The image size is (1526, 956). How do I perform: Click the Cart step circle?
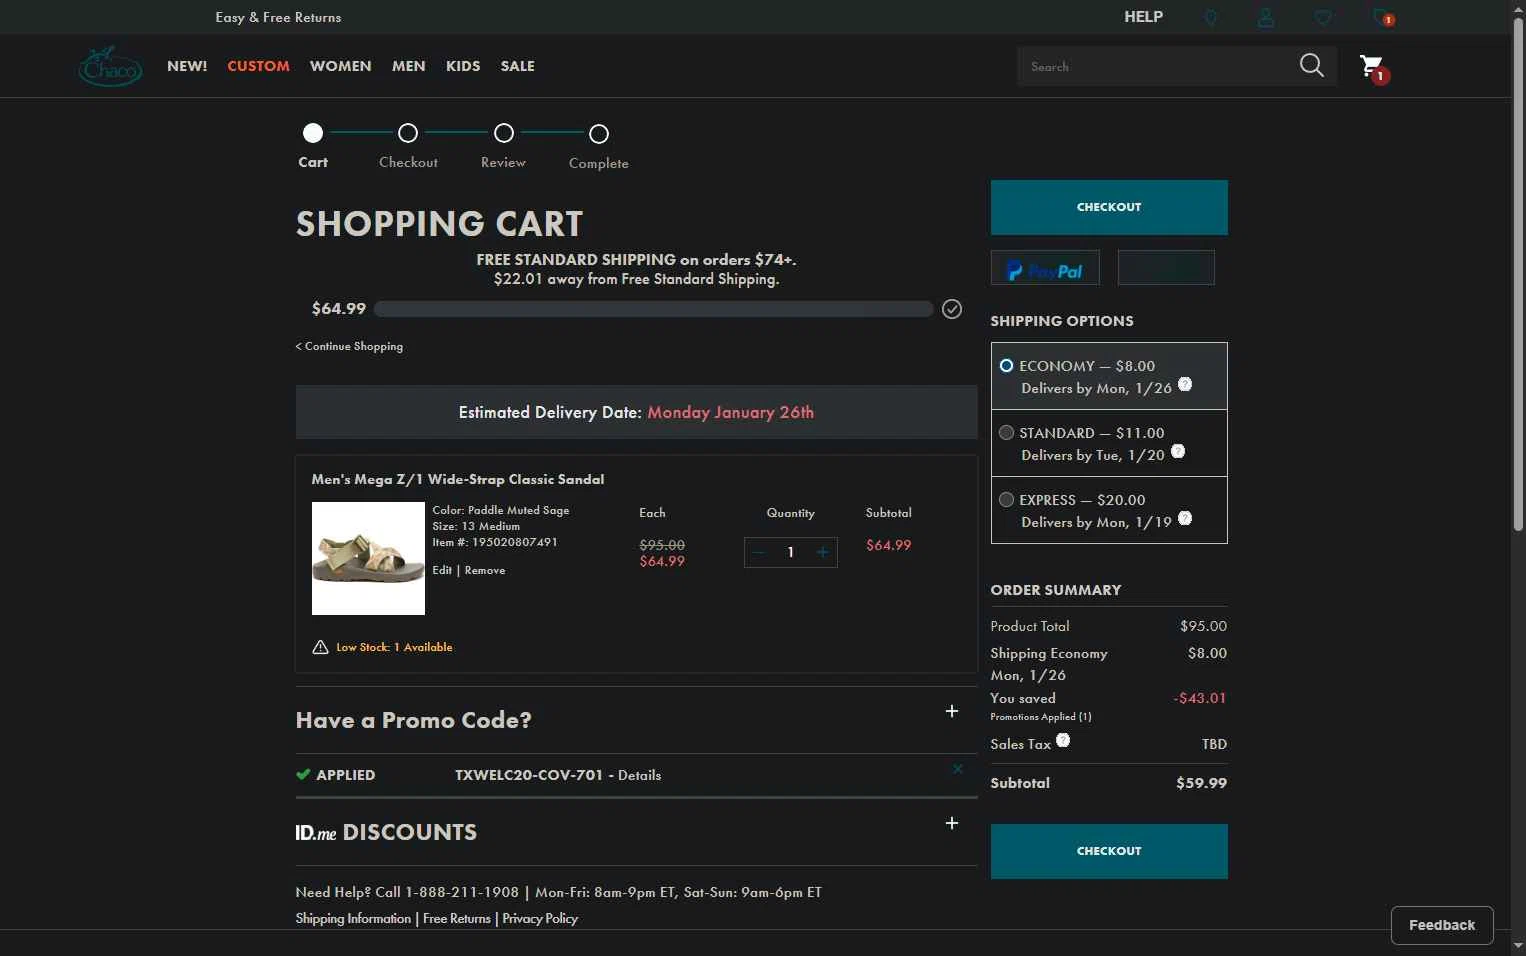pos(313,133)
